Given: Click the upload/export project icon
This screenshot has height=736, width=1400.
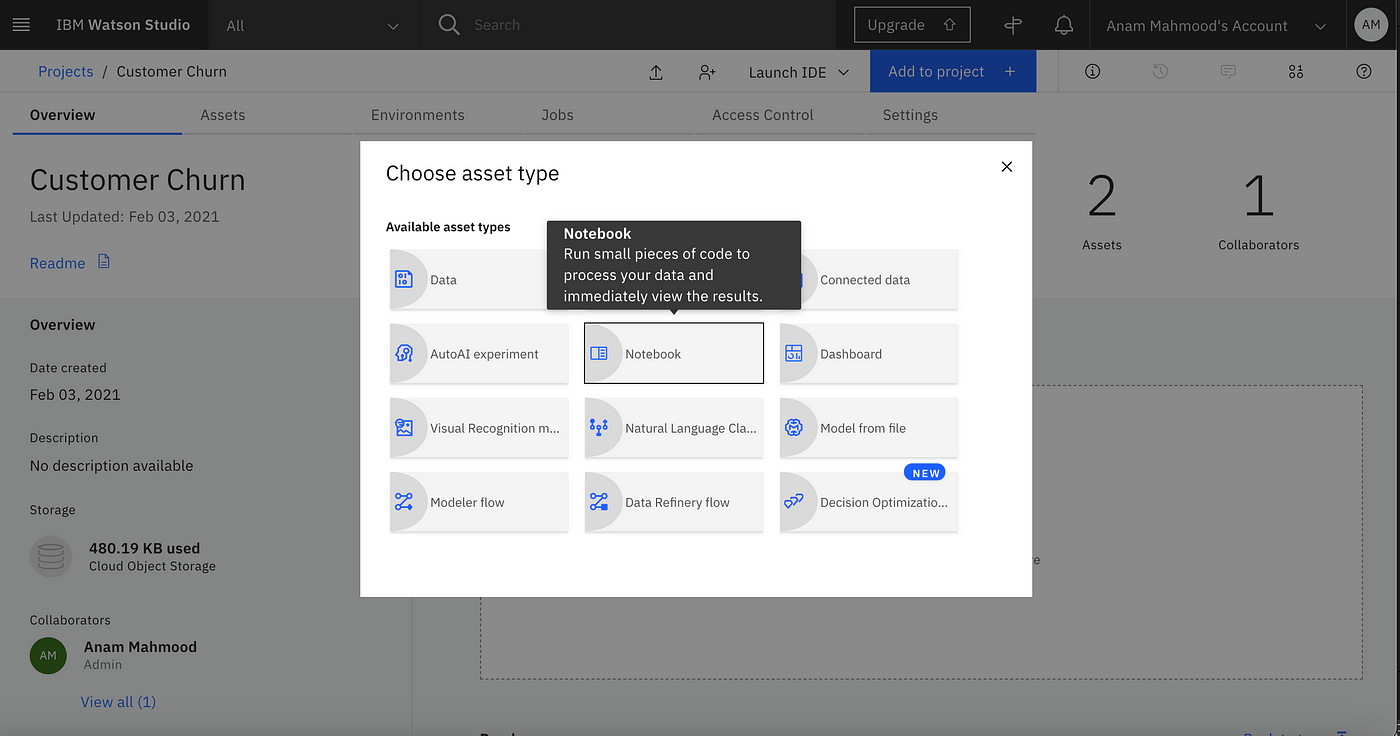Looking at the screenshot, I should coord(656,72).
